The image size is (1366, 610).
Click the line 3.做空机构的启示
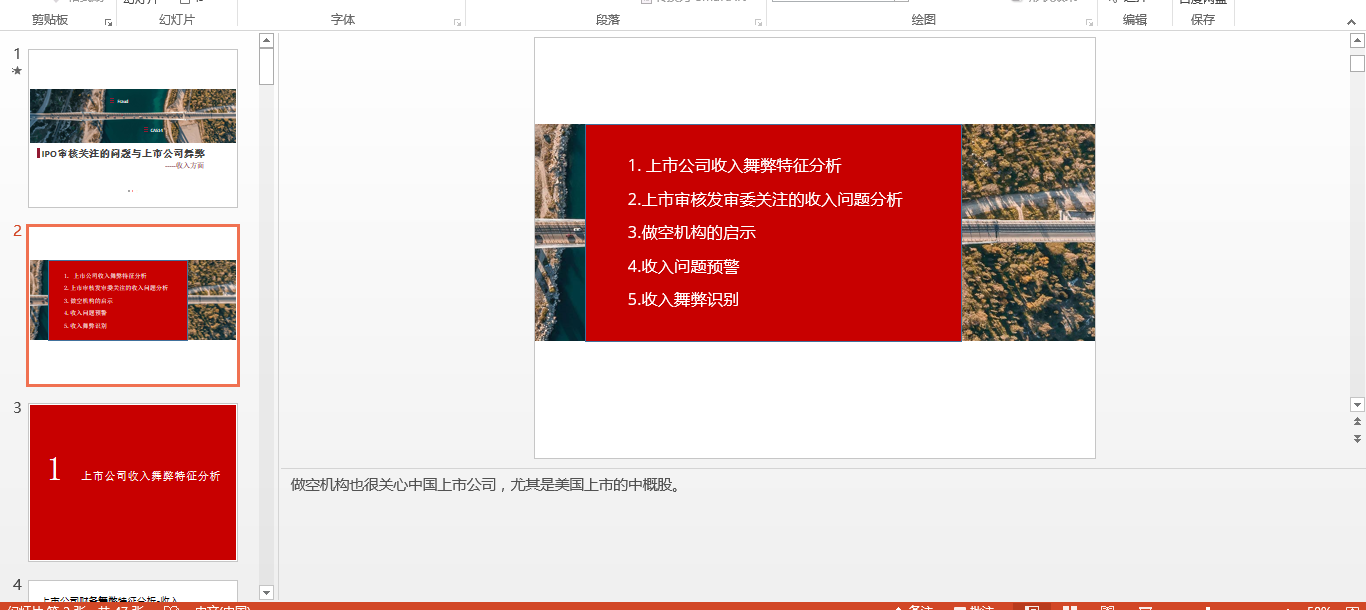pyautogui.click(x=692, y=233)
